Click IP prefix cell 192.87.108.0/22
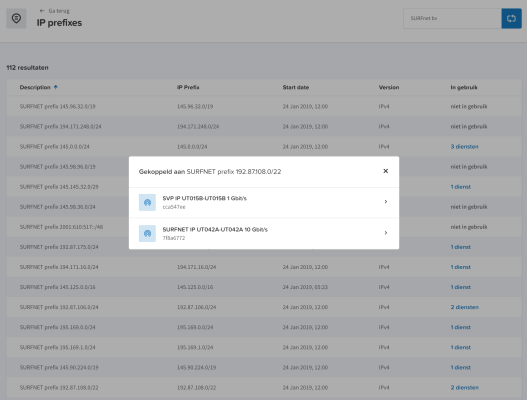This screenshot has width=527, height=400. tap(197, 388)
